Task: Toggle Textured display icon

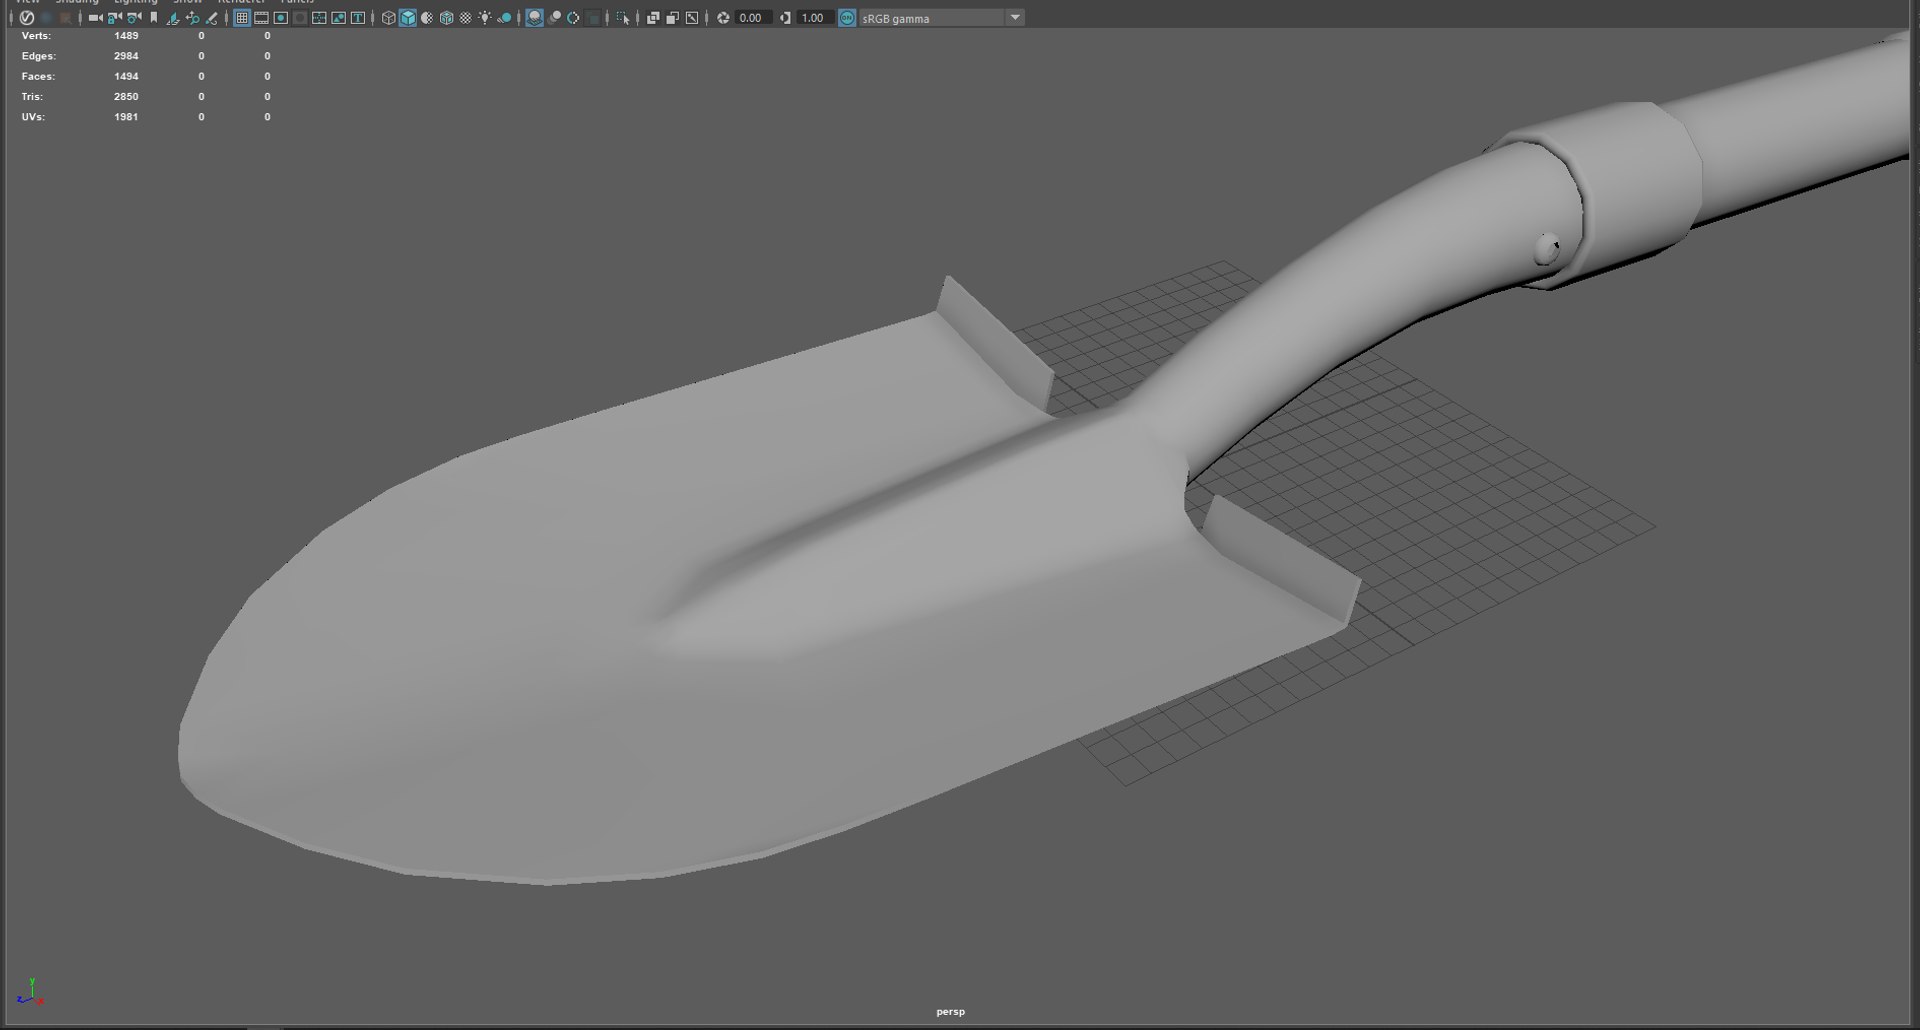Action: 466,18
